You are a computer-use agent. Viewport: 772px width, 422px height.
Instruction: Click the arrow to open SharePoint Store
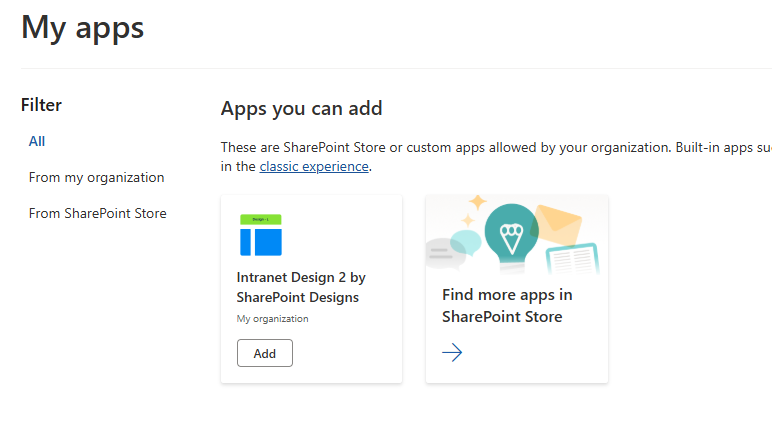(452, 353)
